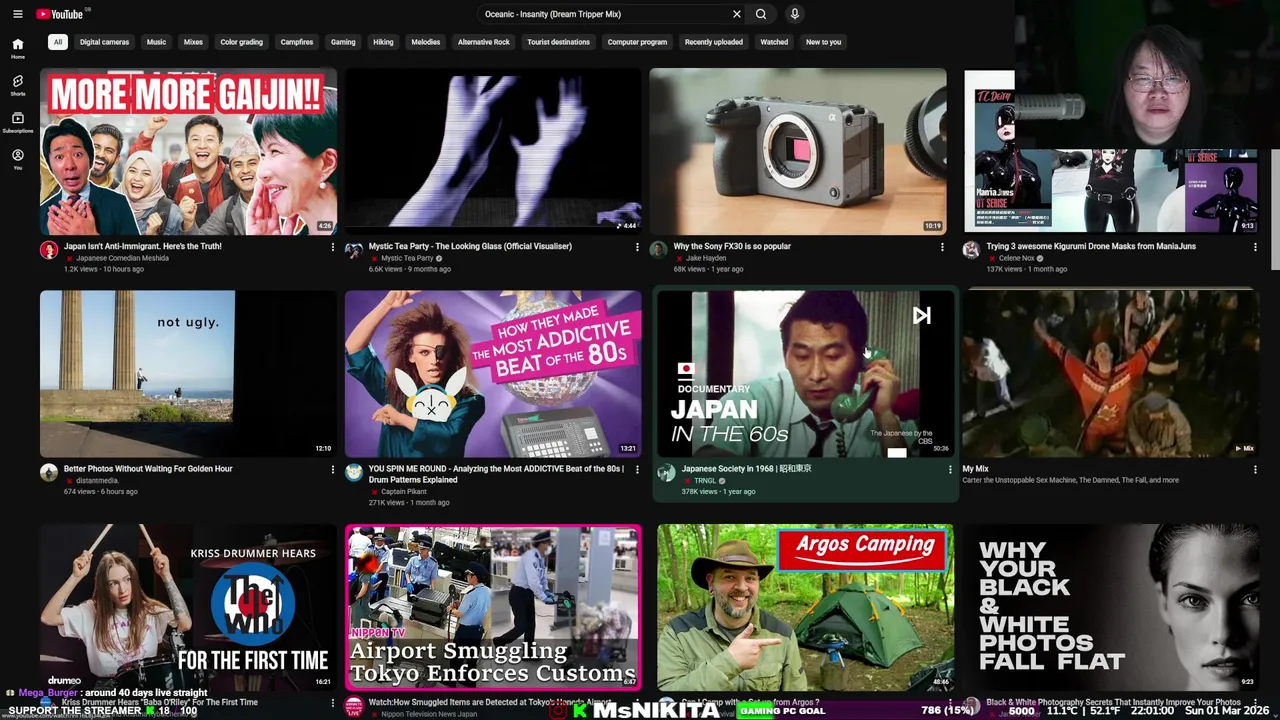This screenshot has height=720, width=1280.
Task: Start voice search with the microphone icon
Action: click(795, 14)
